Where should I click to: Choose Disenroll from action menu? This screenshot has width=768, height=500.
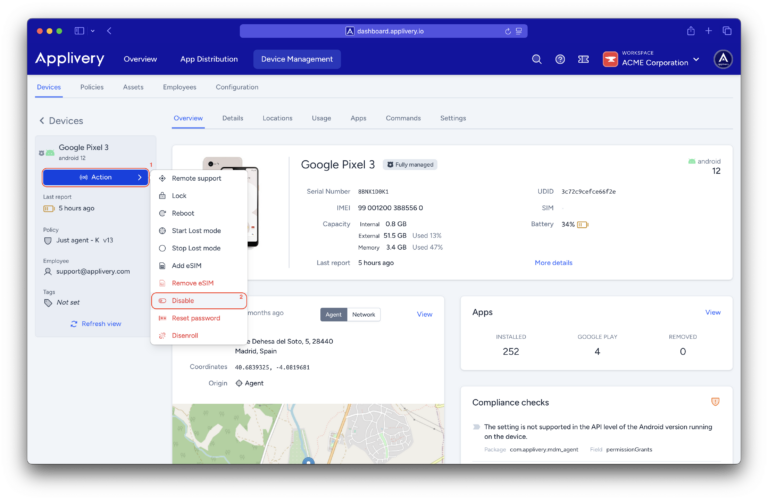[199, 335]
